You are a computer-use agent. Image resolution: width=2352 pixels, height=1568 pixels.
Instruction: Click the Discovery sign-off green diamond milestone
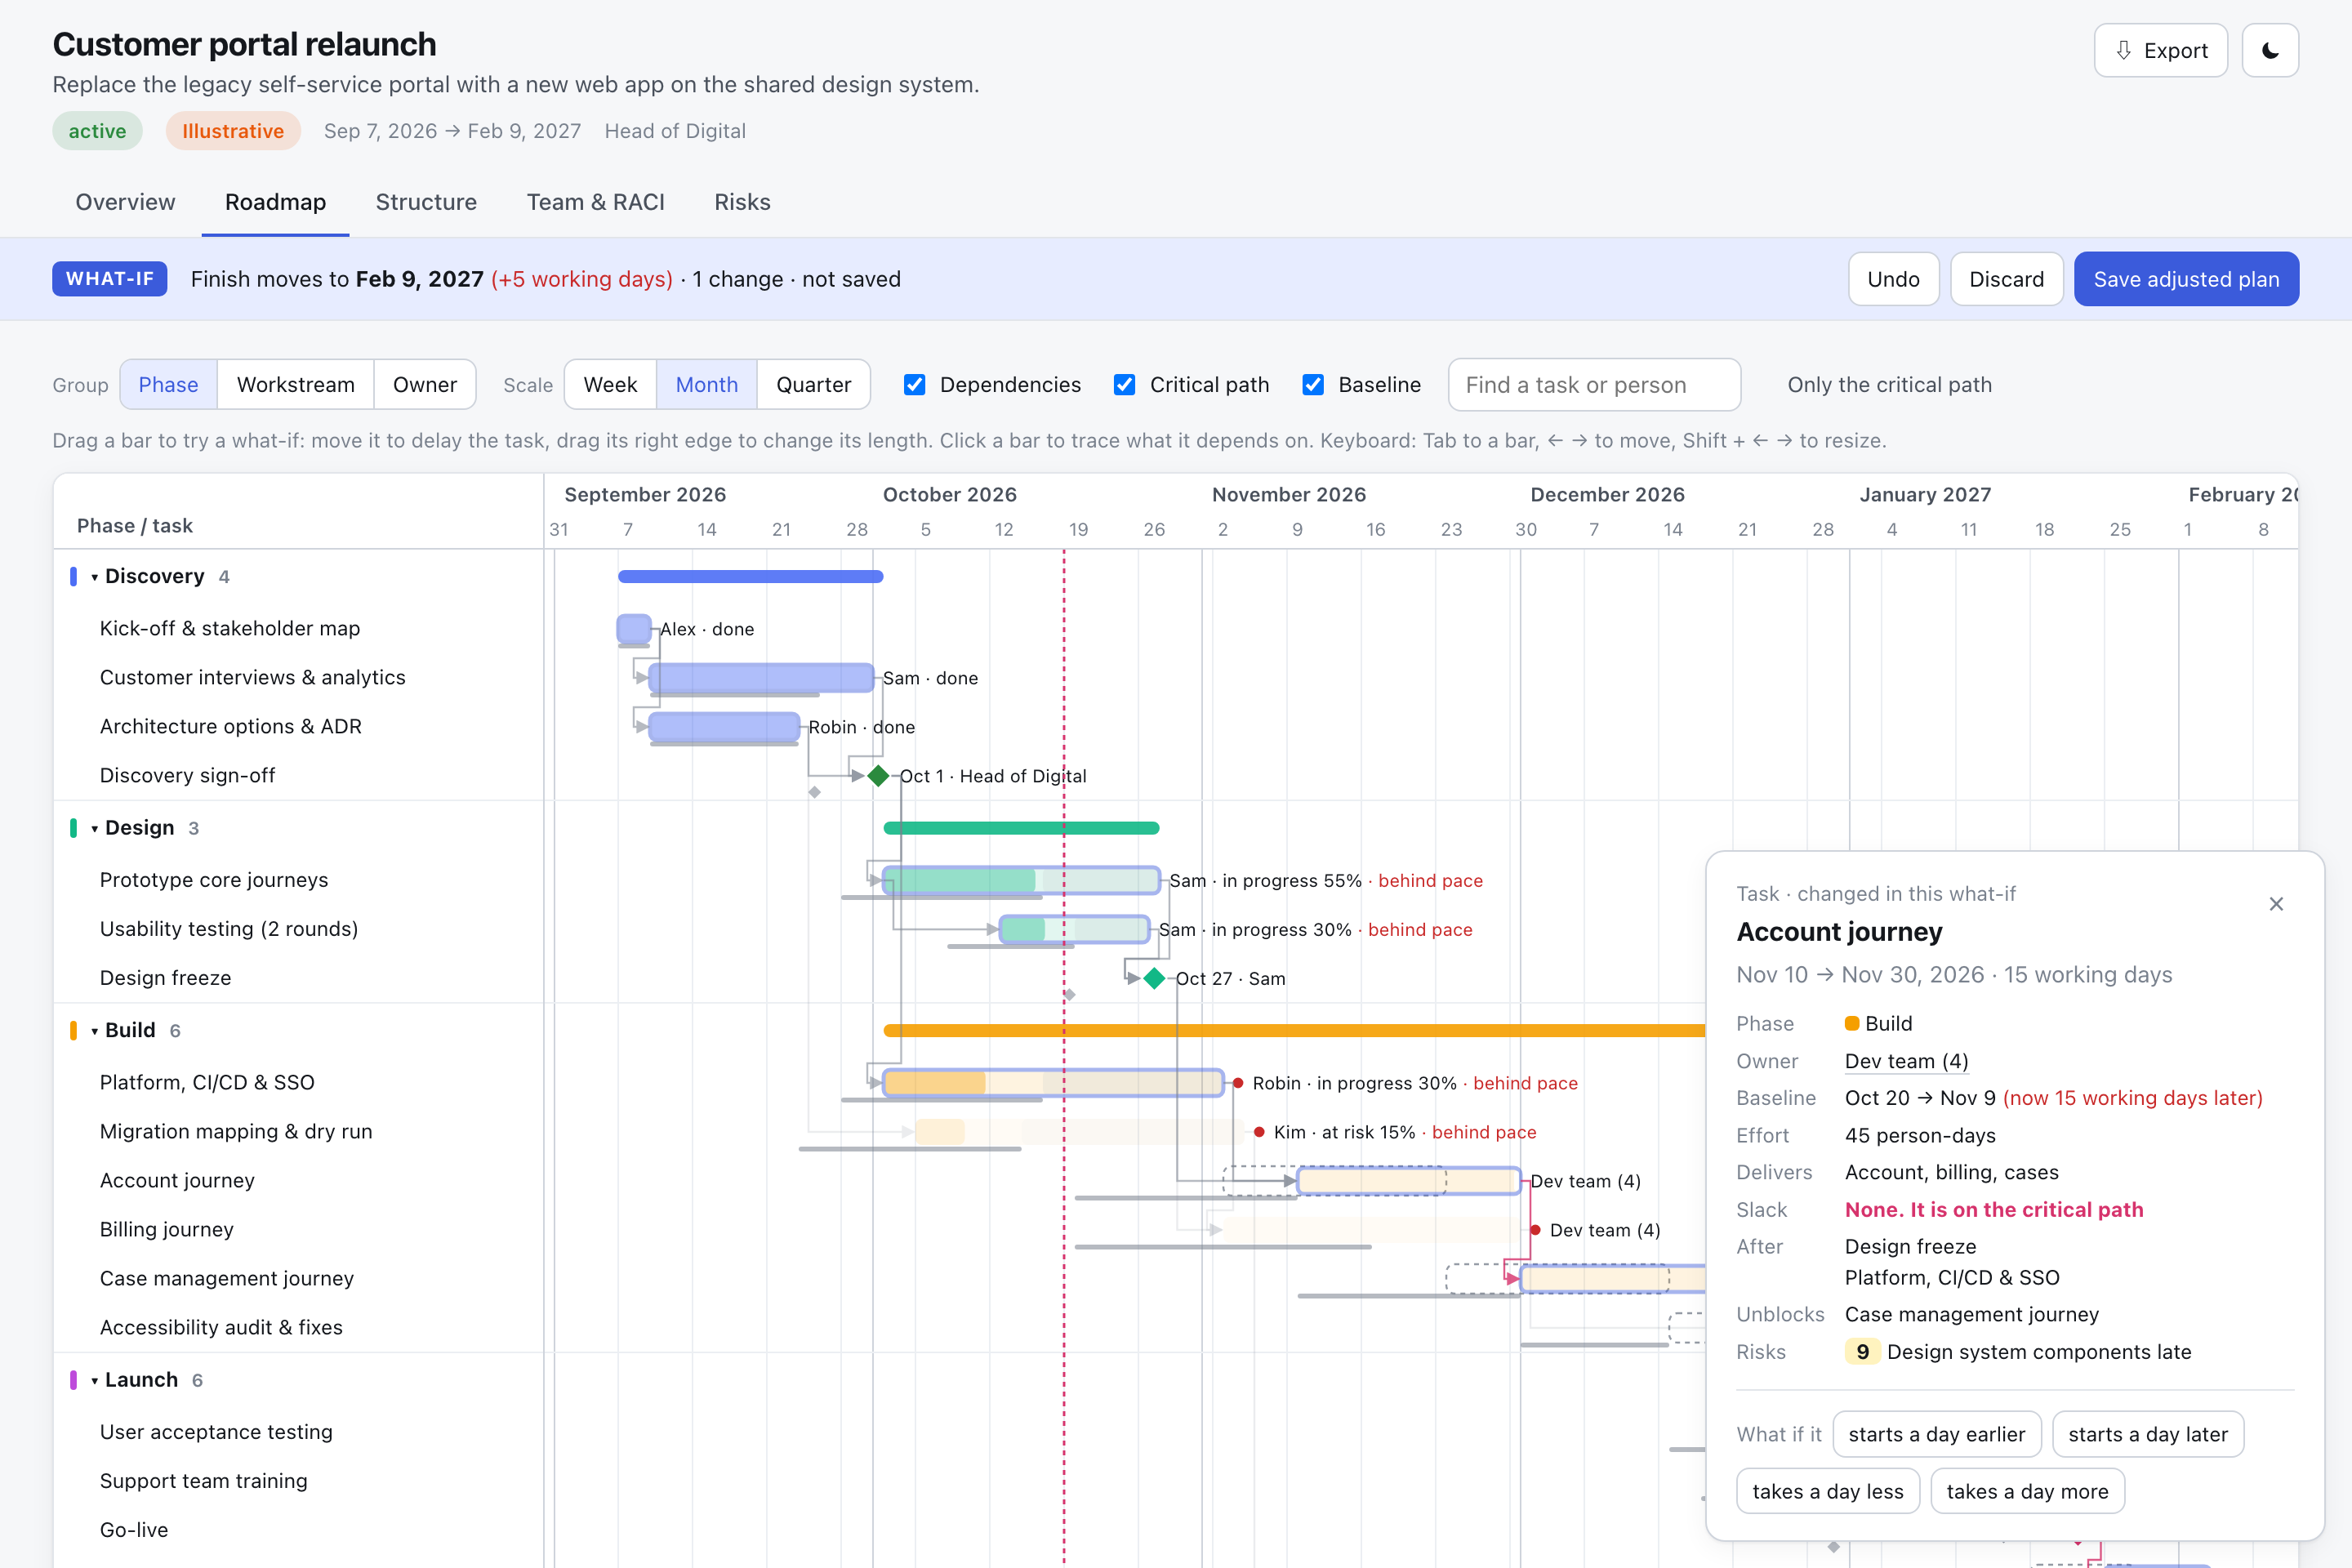(x=878, y=776)
